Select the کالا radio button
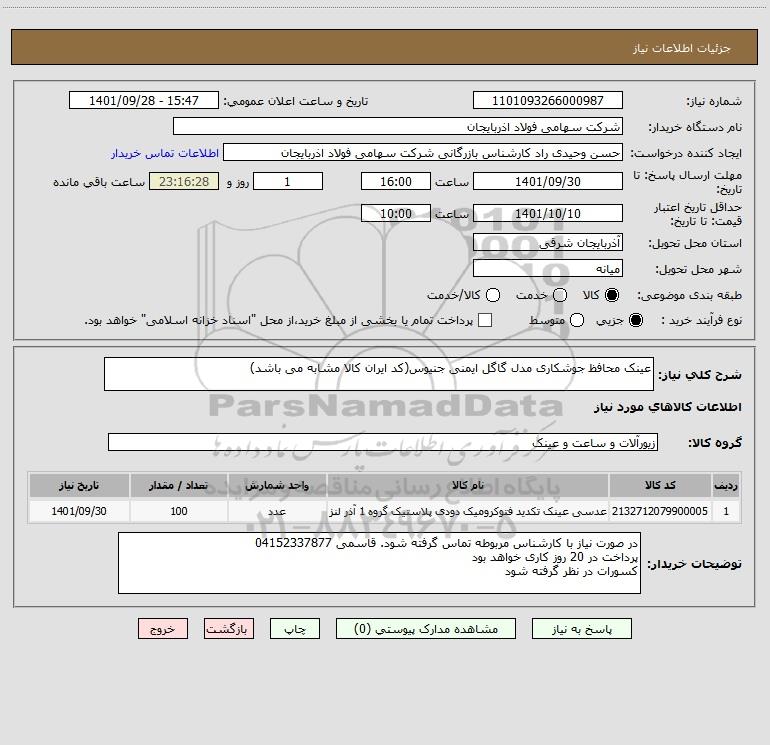770x745 pixels. tap(612, 295)
